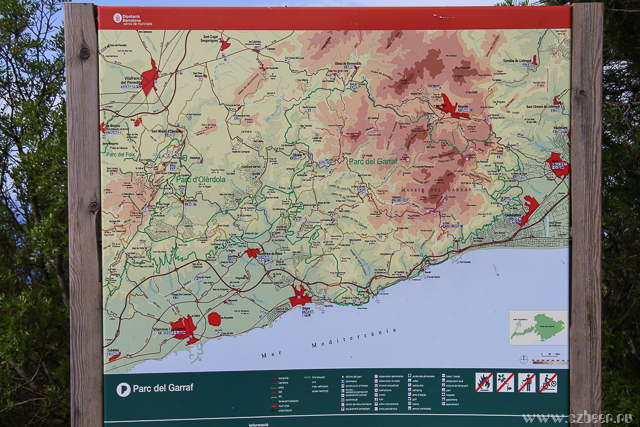Click the 'Sant Miquel d'Olèrdola' place name
The width and height of the screenshot is (640, 427).
coord(166,131)
